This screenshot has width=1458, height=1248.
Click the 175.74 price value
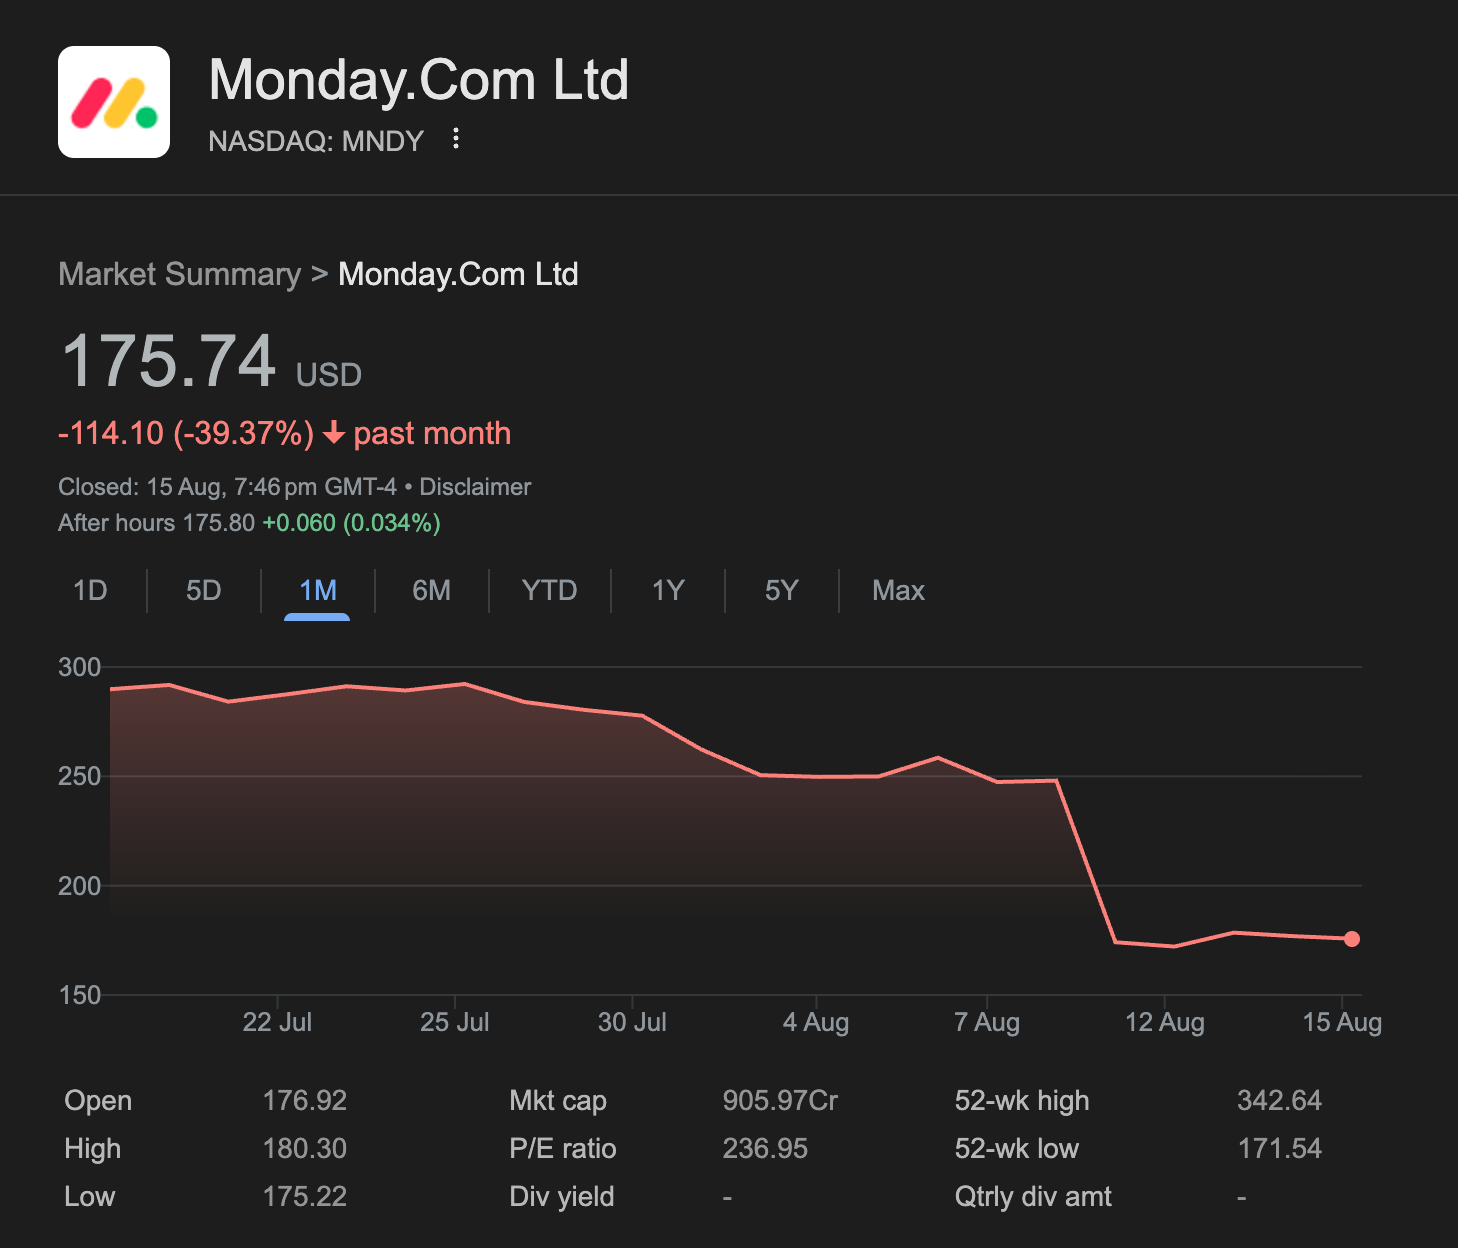pyautogui.click(x=168, y=361)
